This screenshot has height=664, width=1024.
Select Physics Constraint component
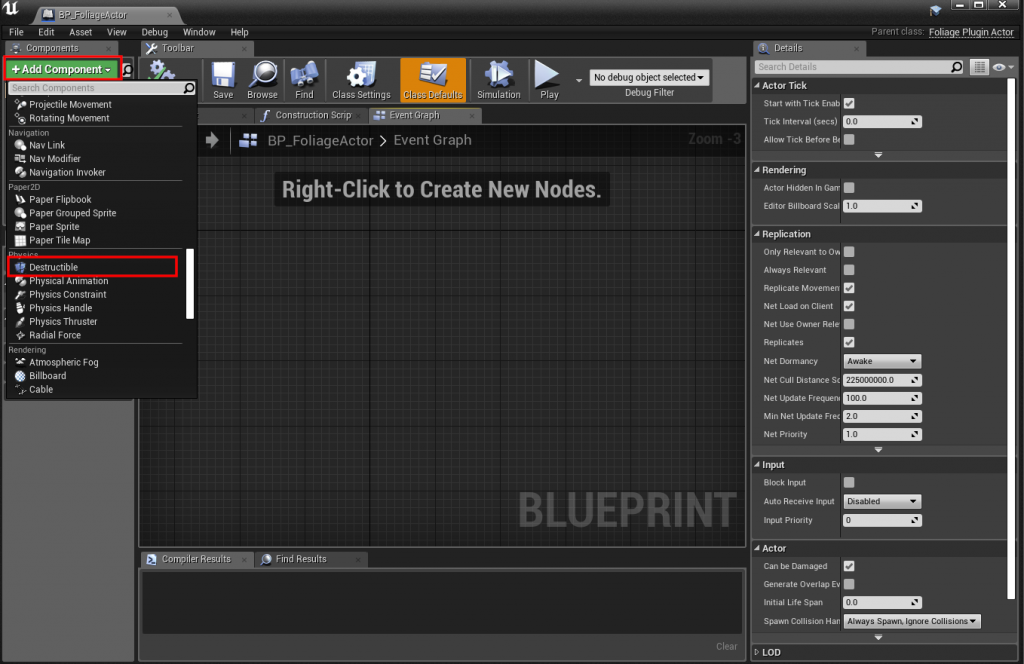point(67,294)
